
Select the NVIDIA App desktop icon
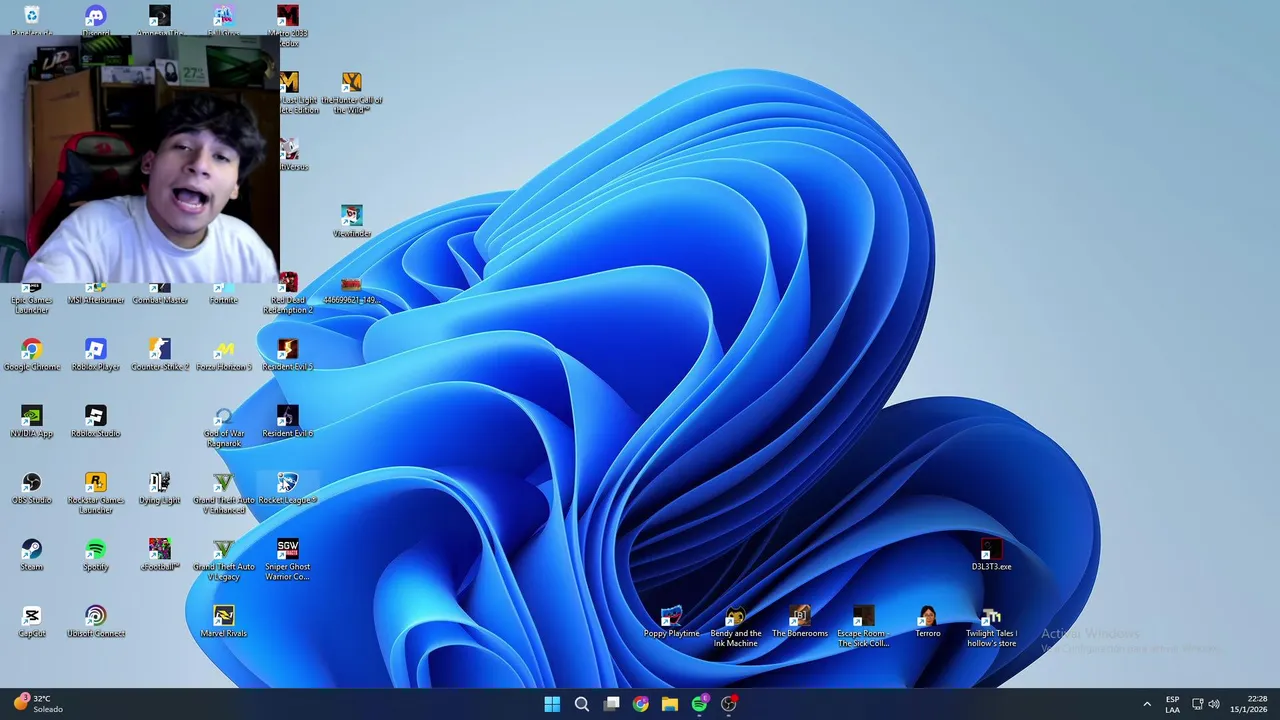[32, 421]
